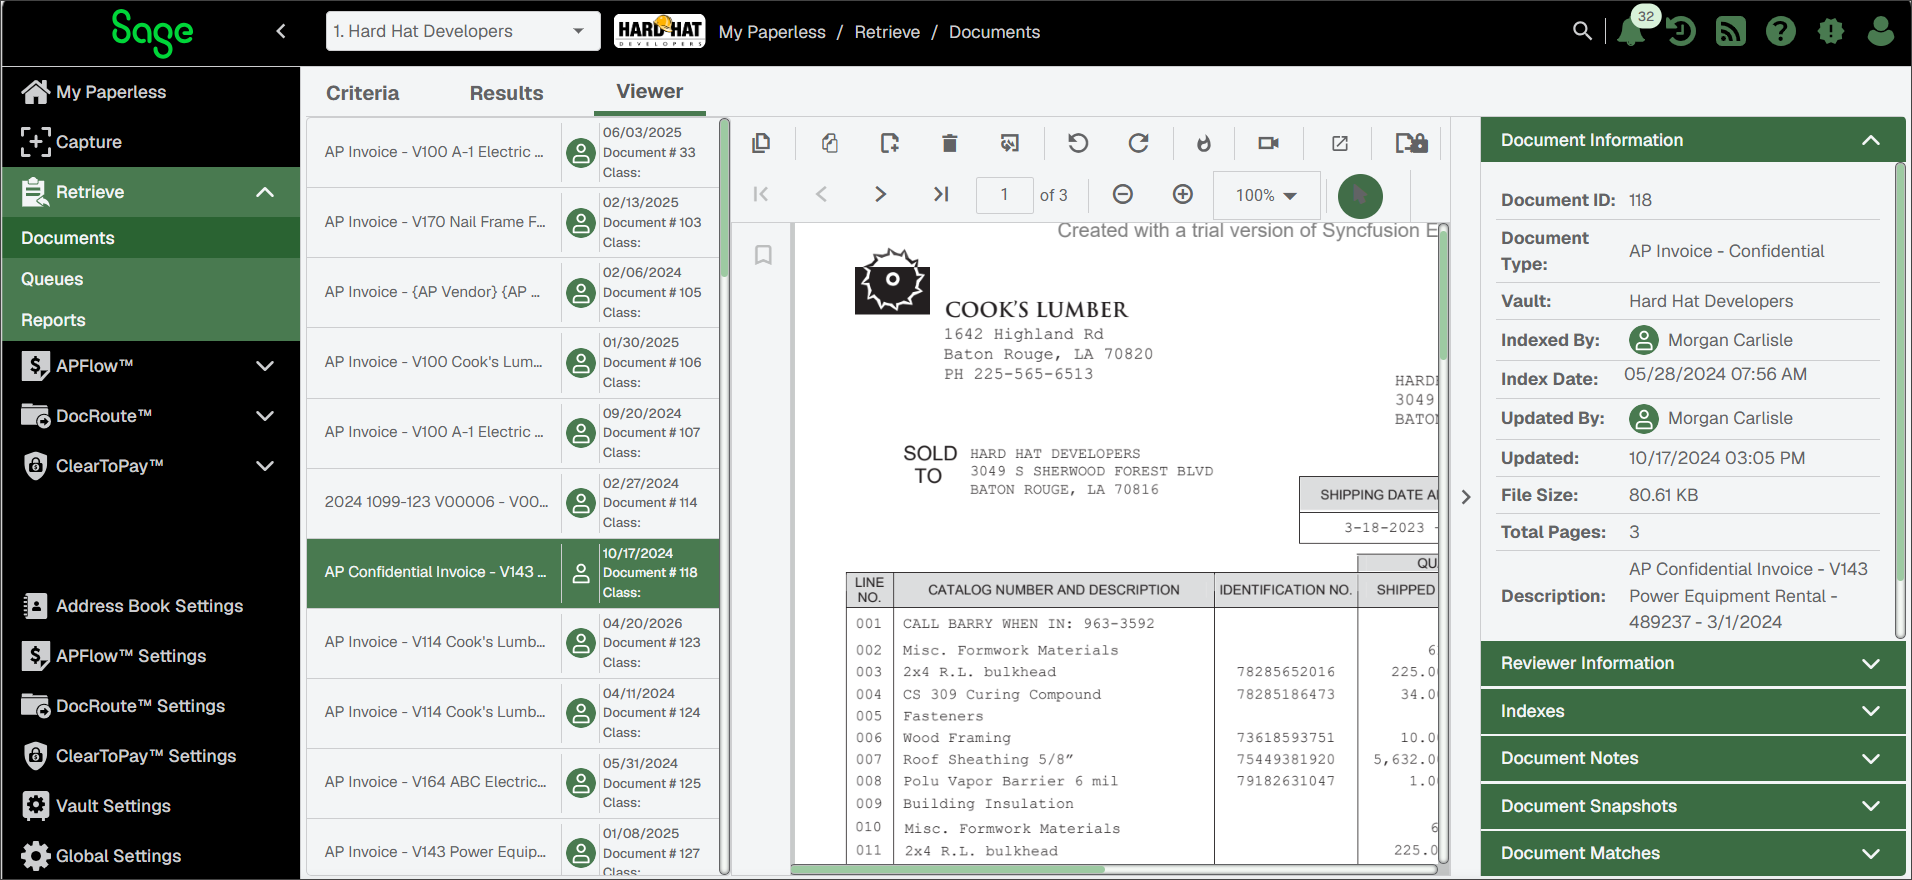Open the RSS feed icon
The image size is (1912, 880).
point(1731,31)
